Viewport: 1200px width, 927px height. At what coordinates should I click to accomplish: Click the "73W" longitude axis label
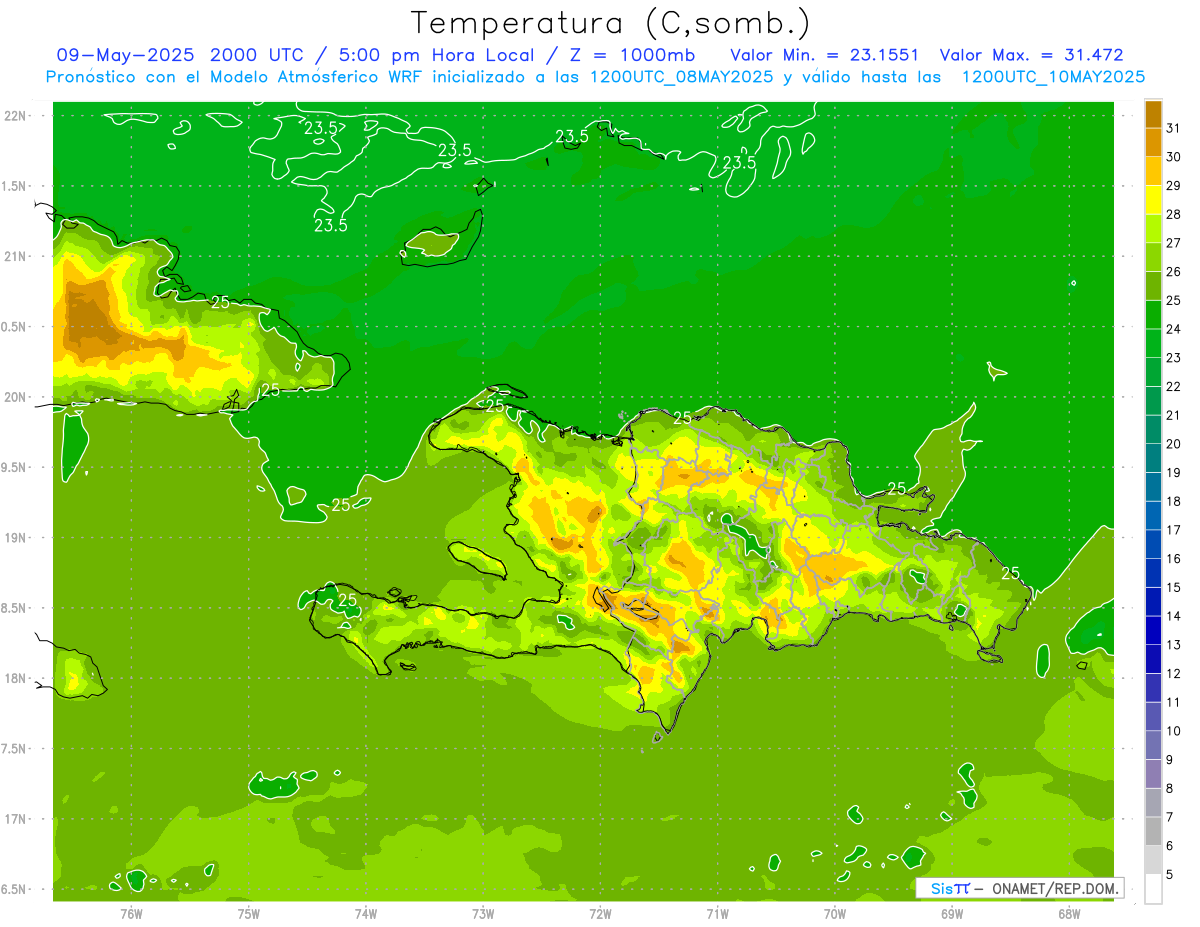click(x=483, y=913)
